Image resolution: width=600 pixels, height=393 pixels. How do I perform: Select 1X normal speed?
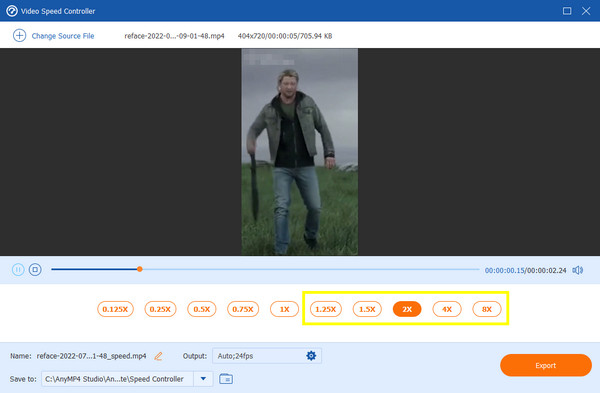pyautogui.click(x=284, y=309)
